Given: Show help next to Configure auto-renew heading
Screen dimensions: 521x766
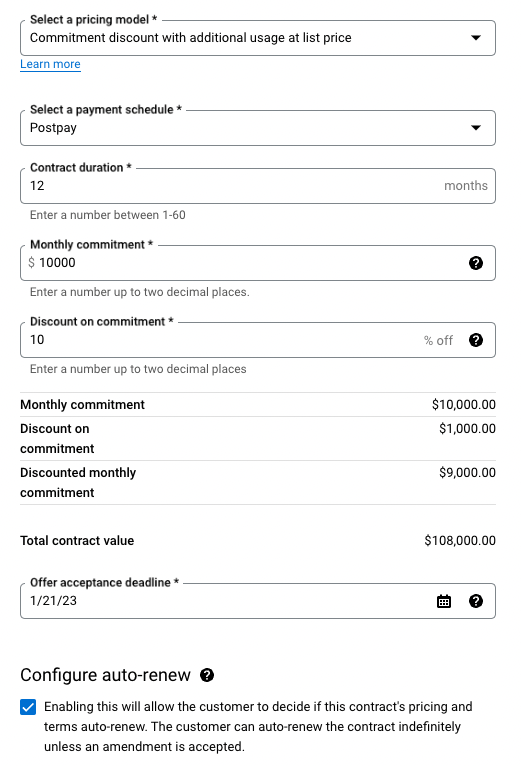Looking at the screenshot, I should click(207, 675).
